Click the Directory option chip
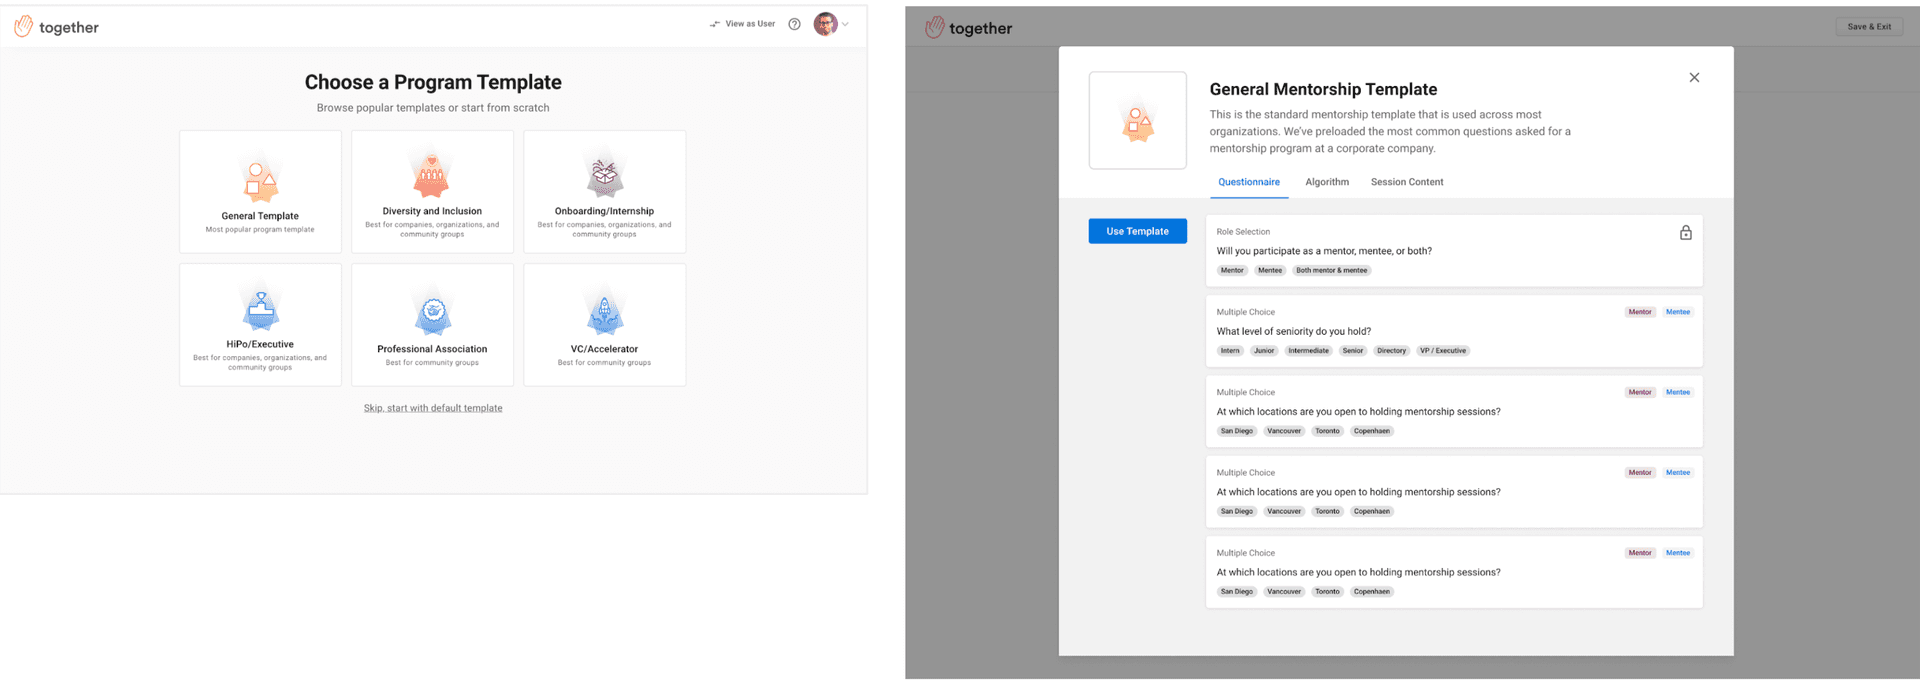Screen dimensions: 1920x687 pyautogui.click(x=1391, y=351)
